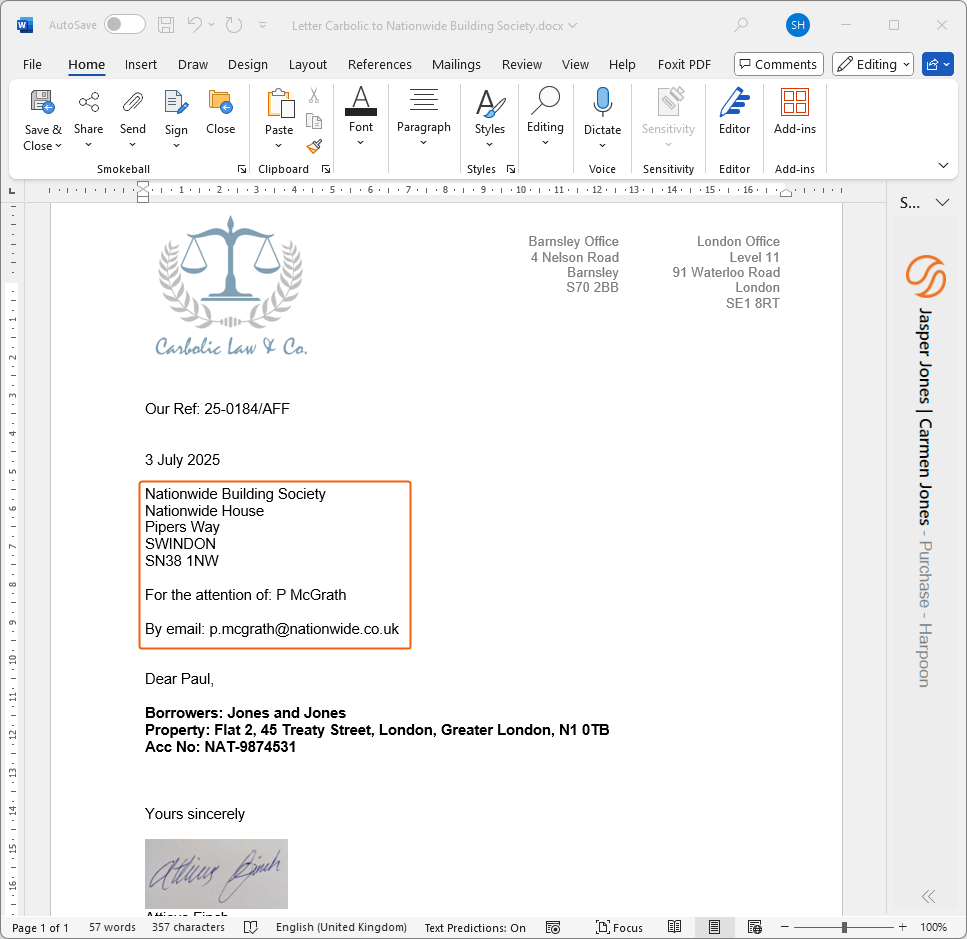Click the search magnifier in title bar
967x939 pixels.
click(741, 25)
